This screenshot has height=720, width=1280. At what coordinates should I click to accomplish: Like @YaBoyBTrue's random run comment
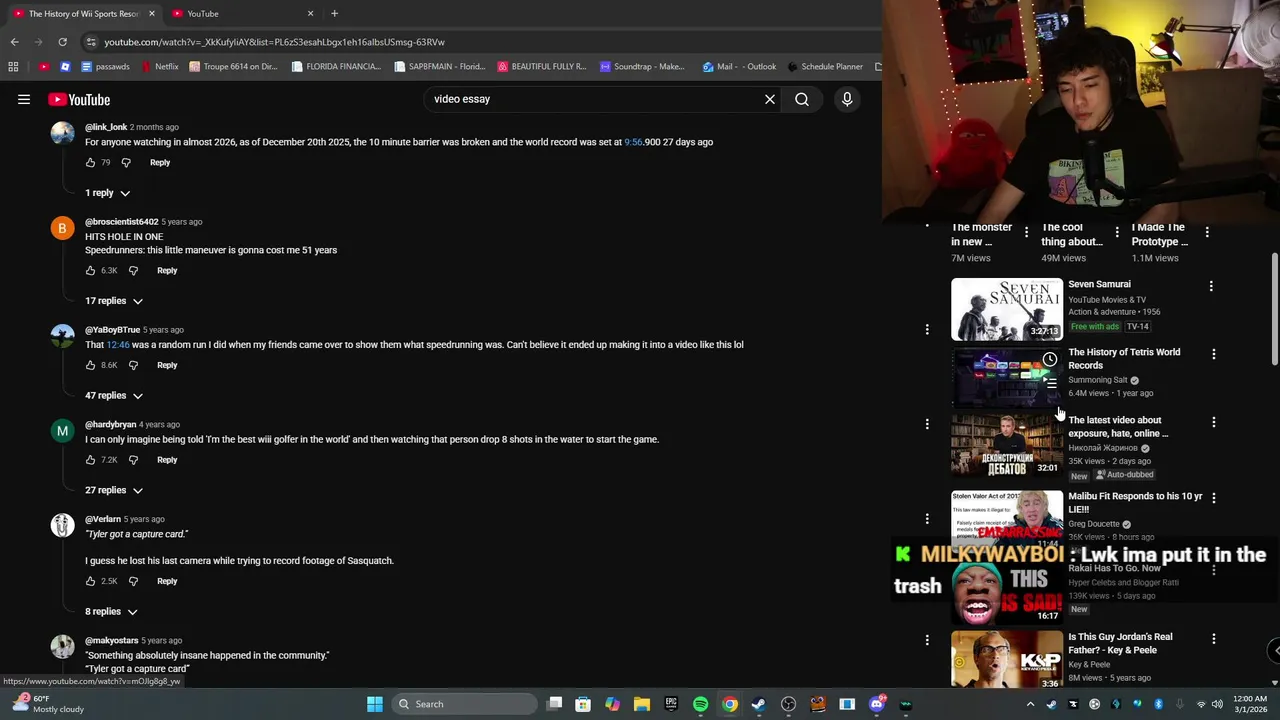click(90, 365)
